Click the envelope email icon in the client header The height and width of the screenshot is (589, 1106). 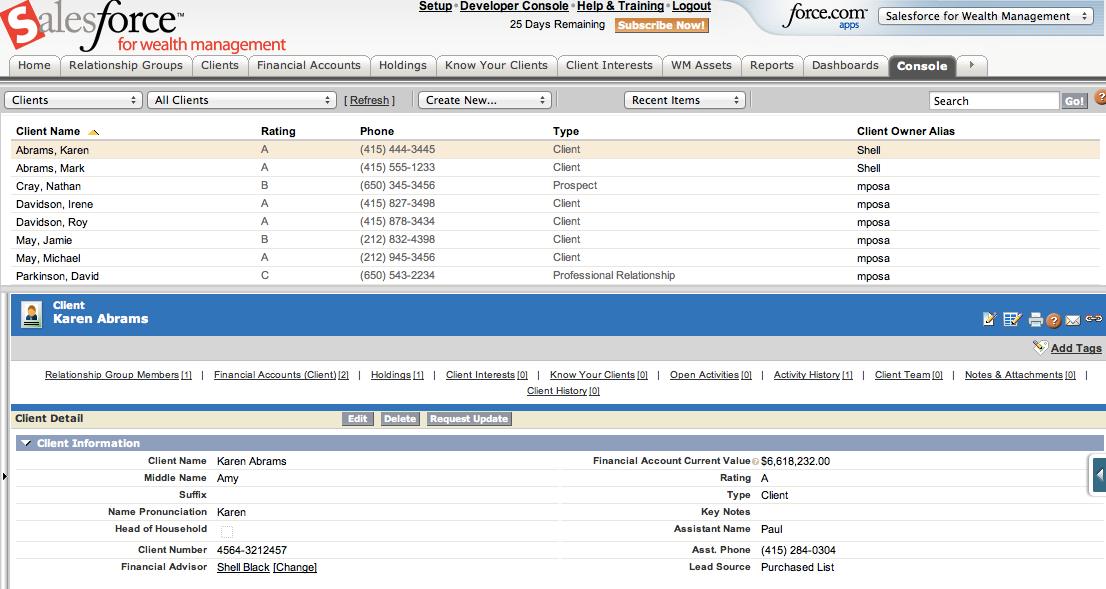click(x=1073, y=320)
